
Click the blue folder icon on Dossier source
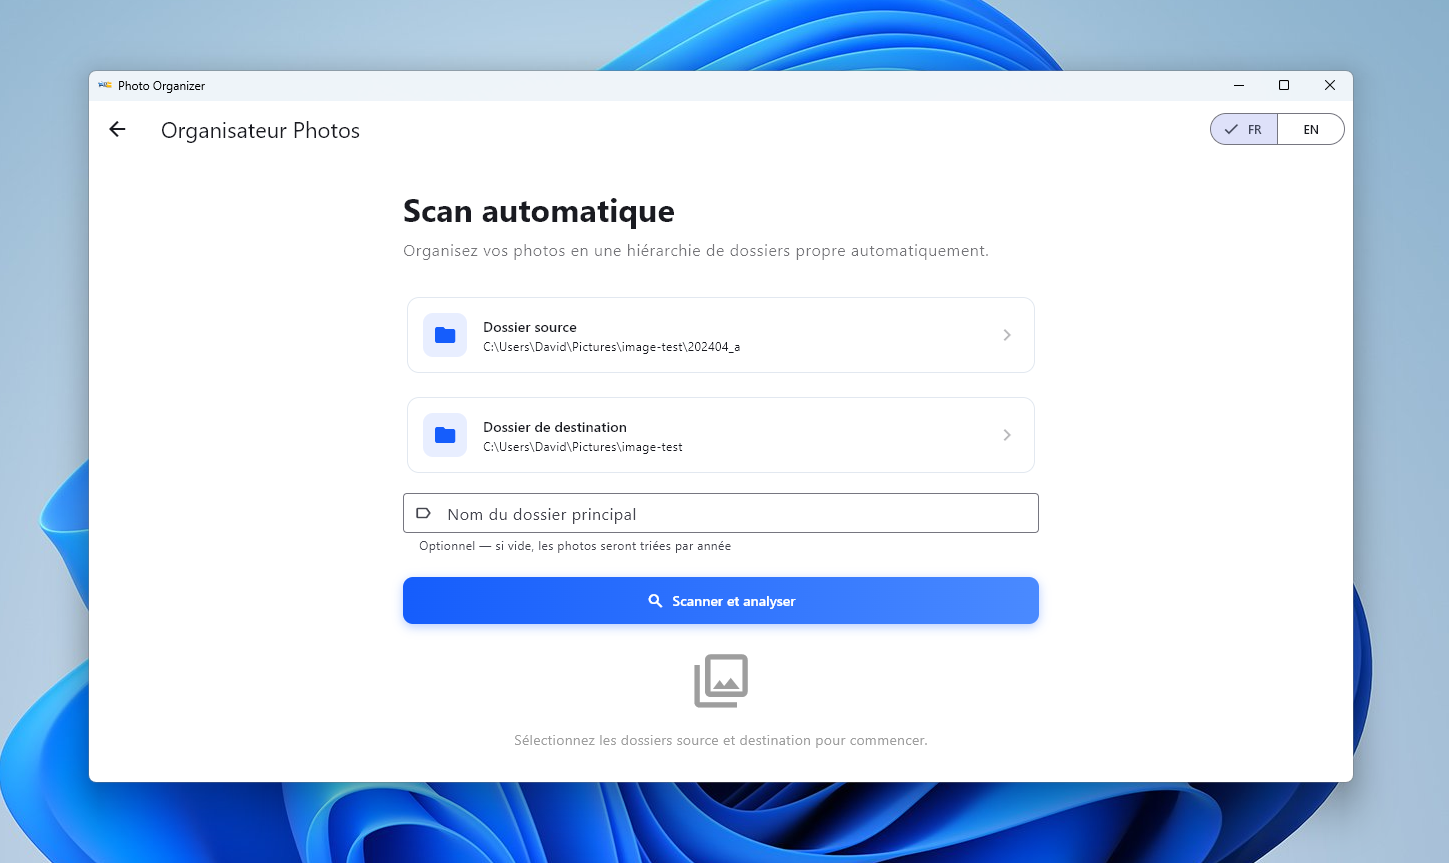click(445, 335)
